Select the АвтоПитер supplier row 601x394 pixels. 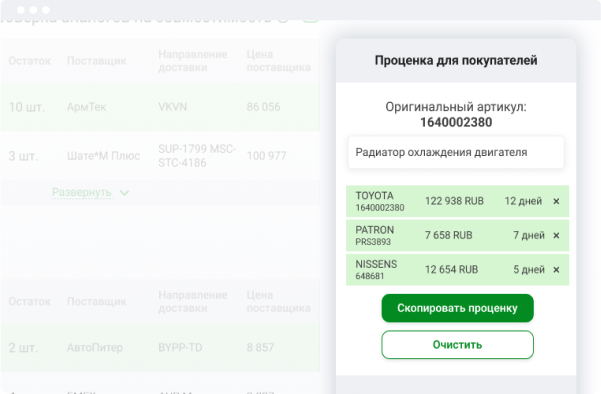click(x=160, y=348)
